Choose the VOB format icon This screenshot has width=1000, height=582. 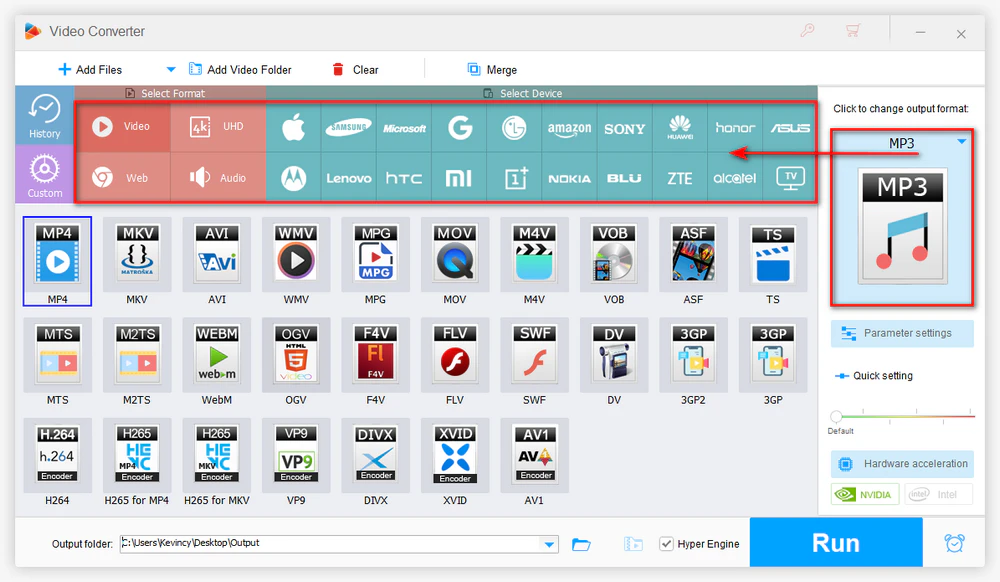click(614, 254)
